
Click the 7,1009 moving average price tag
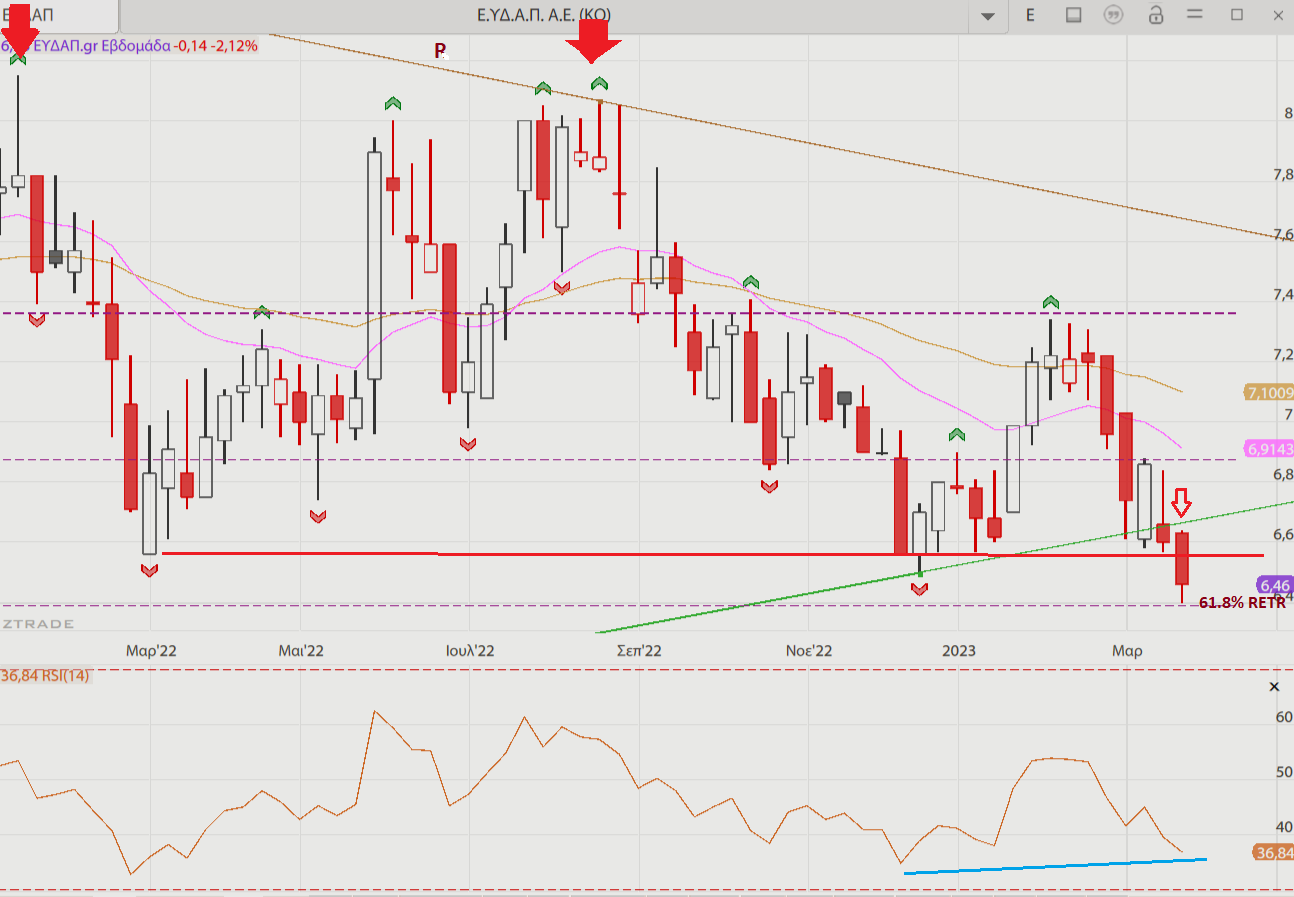tap(1270, 392)
